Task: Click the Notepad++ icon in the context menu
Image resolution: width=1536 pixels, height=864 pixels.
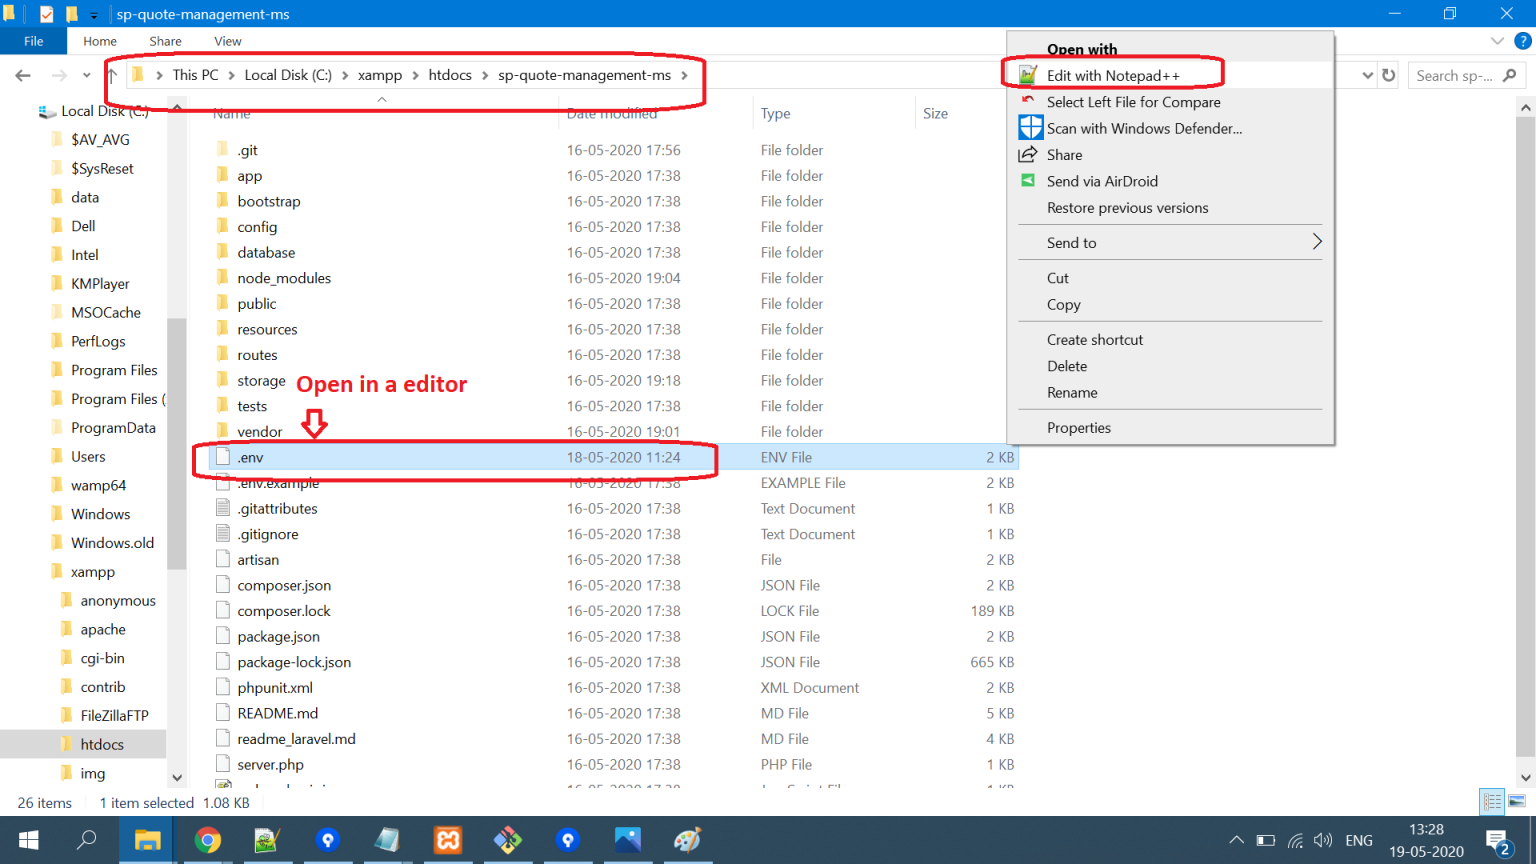Action: tap(1028, 75)
